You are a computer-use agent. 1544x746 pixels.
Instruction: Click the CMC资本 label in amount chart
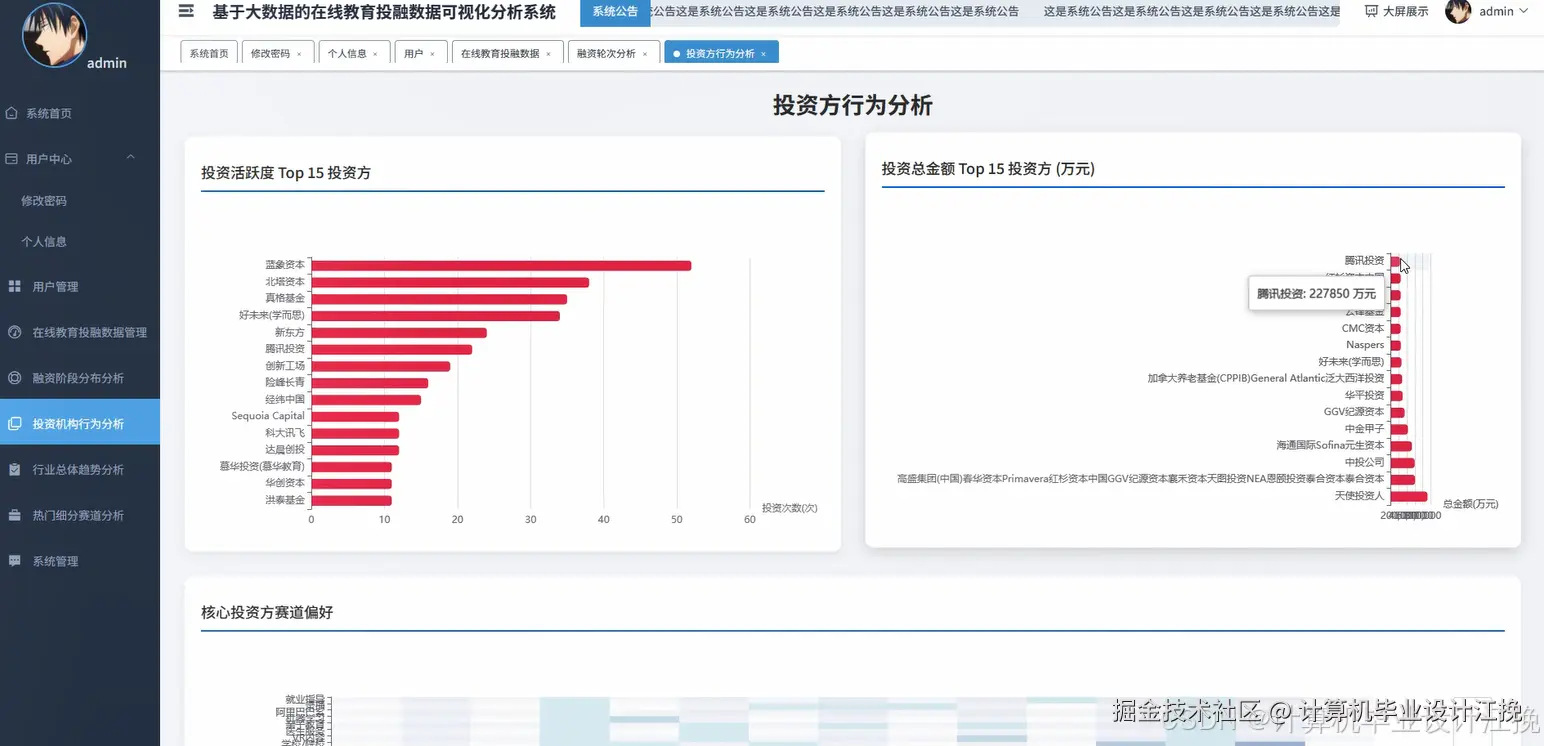(x=1363, y=328)
